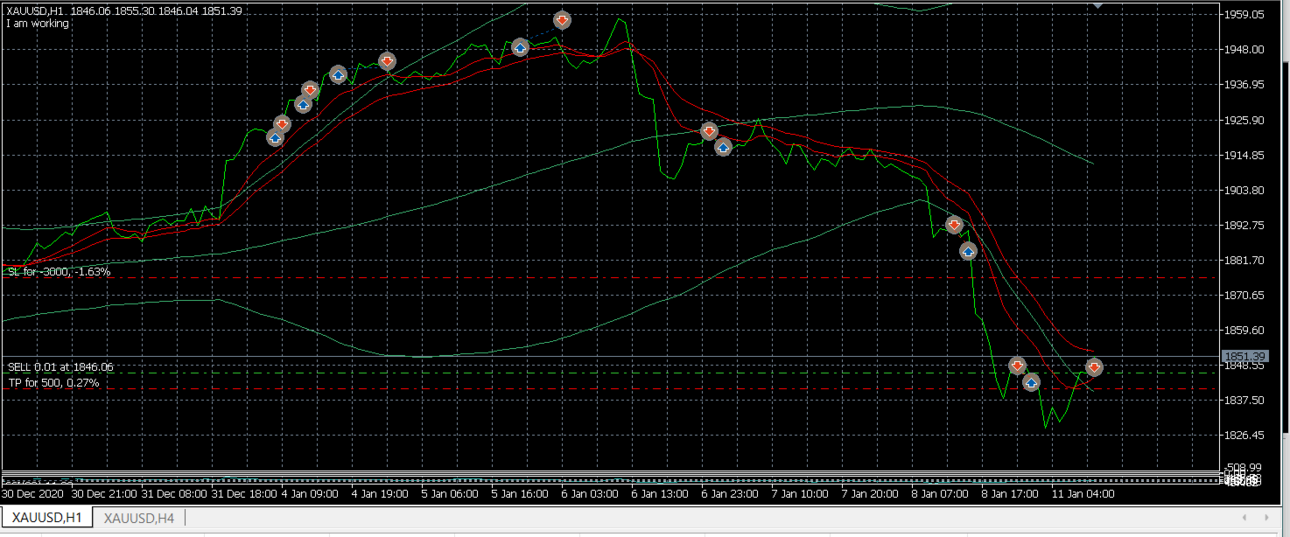Click the '7 Jan 10:00' time axis label
Viewport: 1290px width, 537px height.
pos(800,494)
